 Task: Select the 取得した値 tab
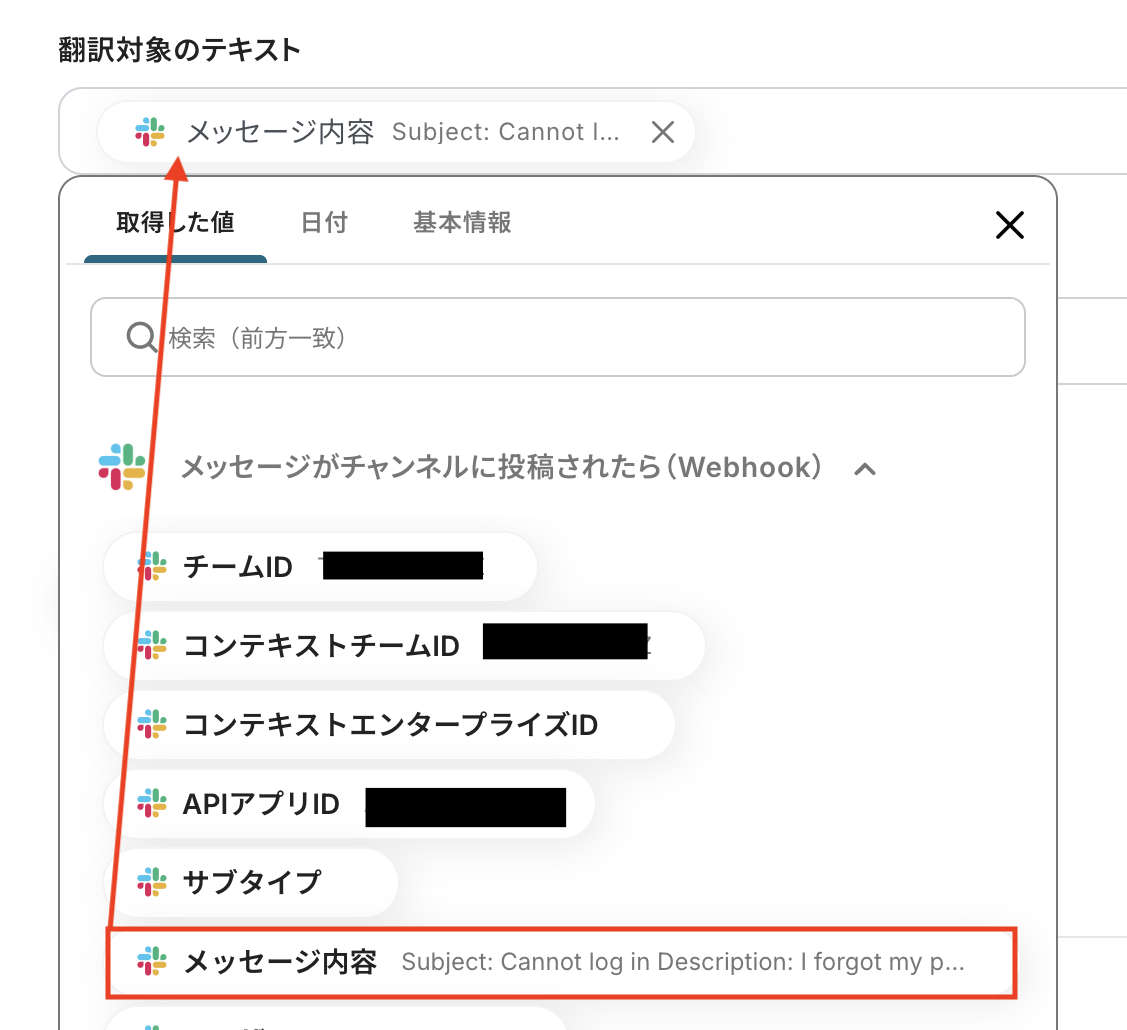(x=175, y=223)
